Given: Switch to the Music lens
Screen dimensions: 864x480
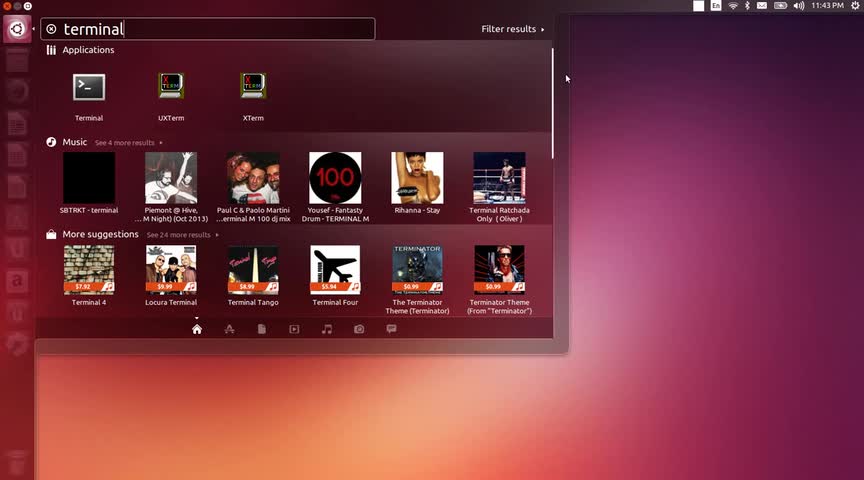Looking at the screenshot, I should click(x=327, y=329).
